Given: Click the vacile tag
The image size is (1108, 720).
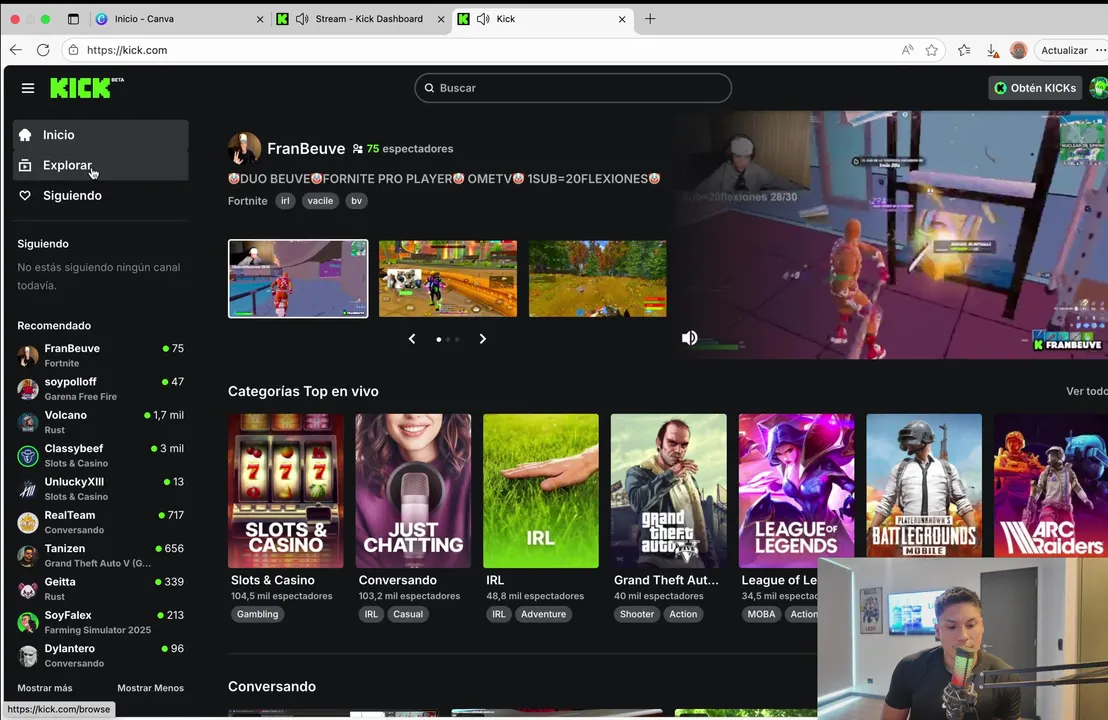Looking at the screenshot, I should (x=320, y=201).
